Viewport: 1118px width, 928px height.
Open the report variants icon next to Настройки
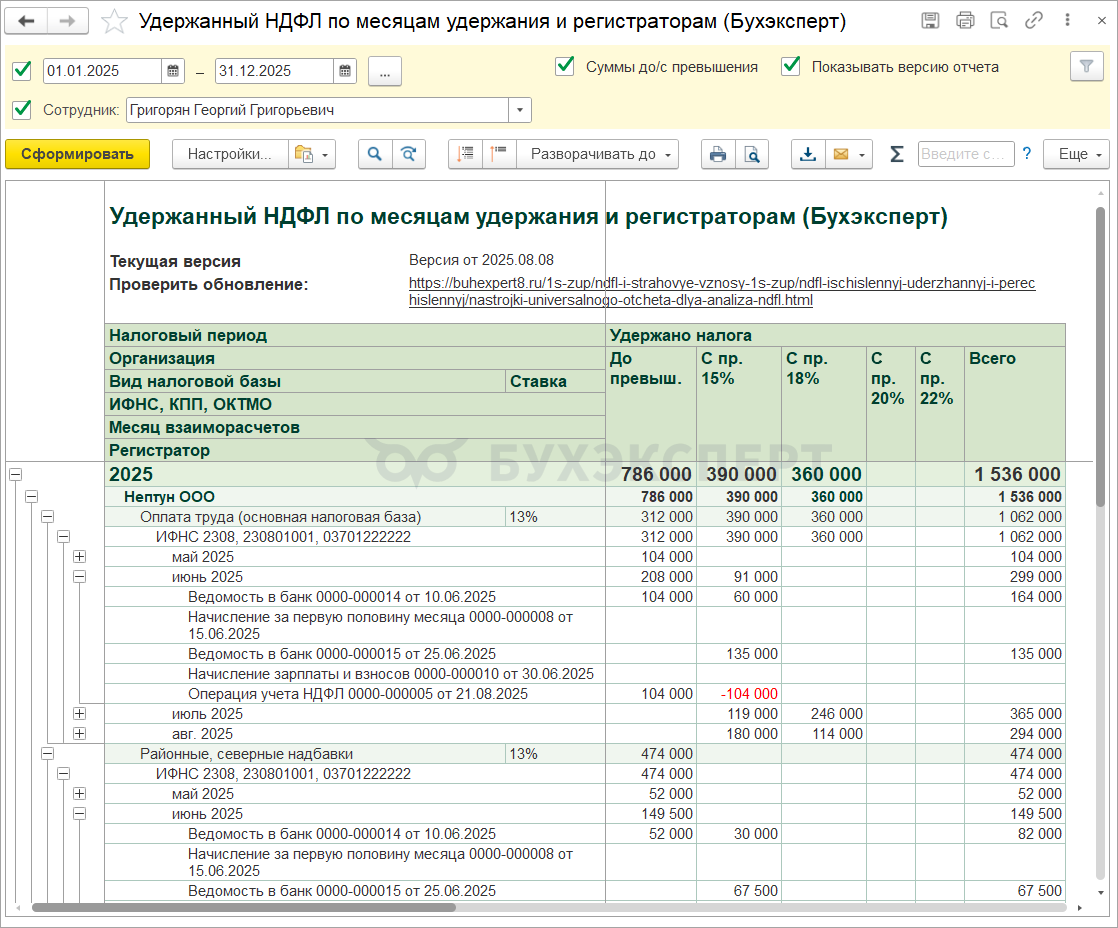coord(311,154)
